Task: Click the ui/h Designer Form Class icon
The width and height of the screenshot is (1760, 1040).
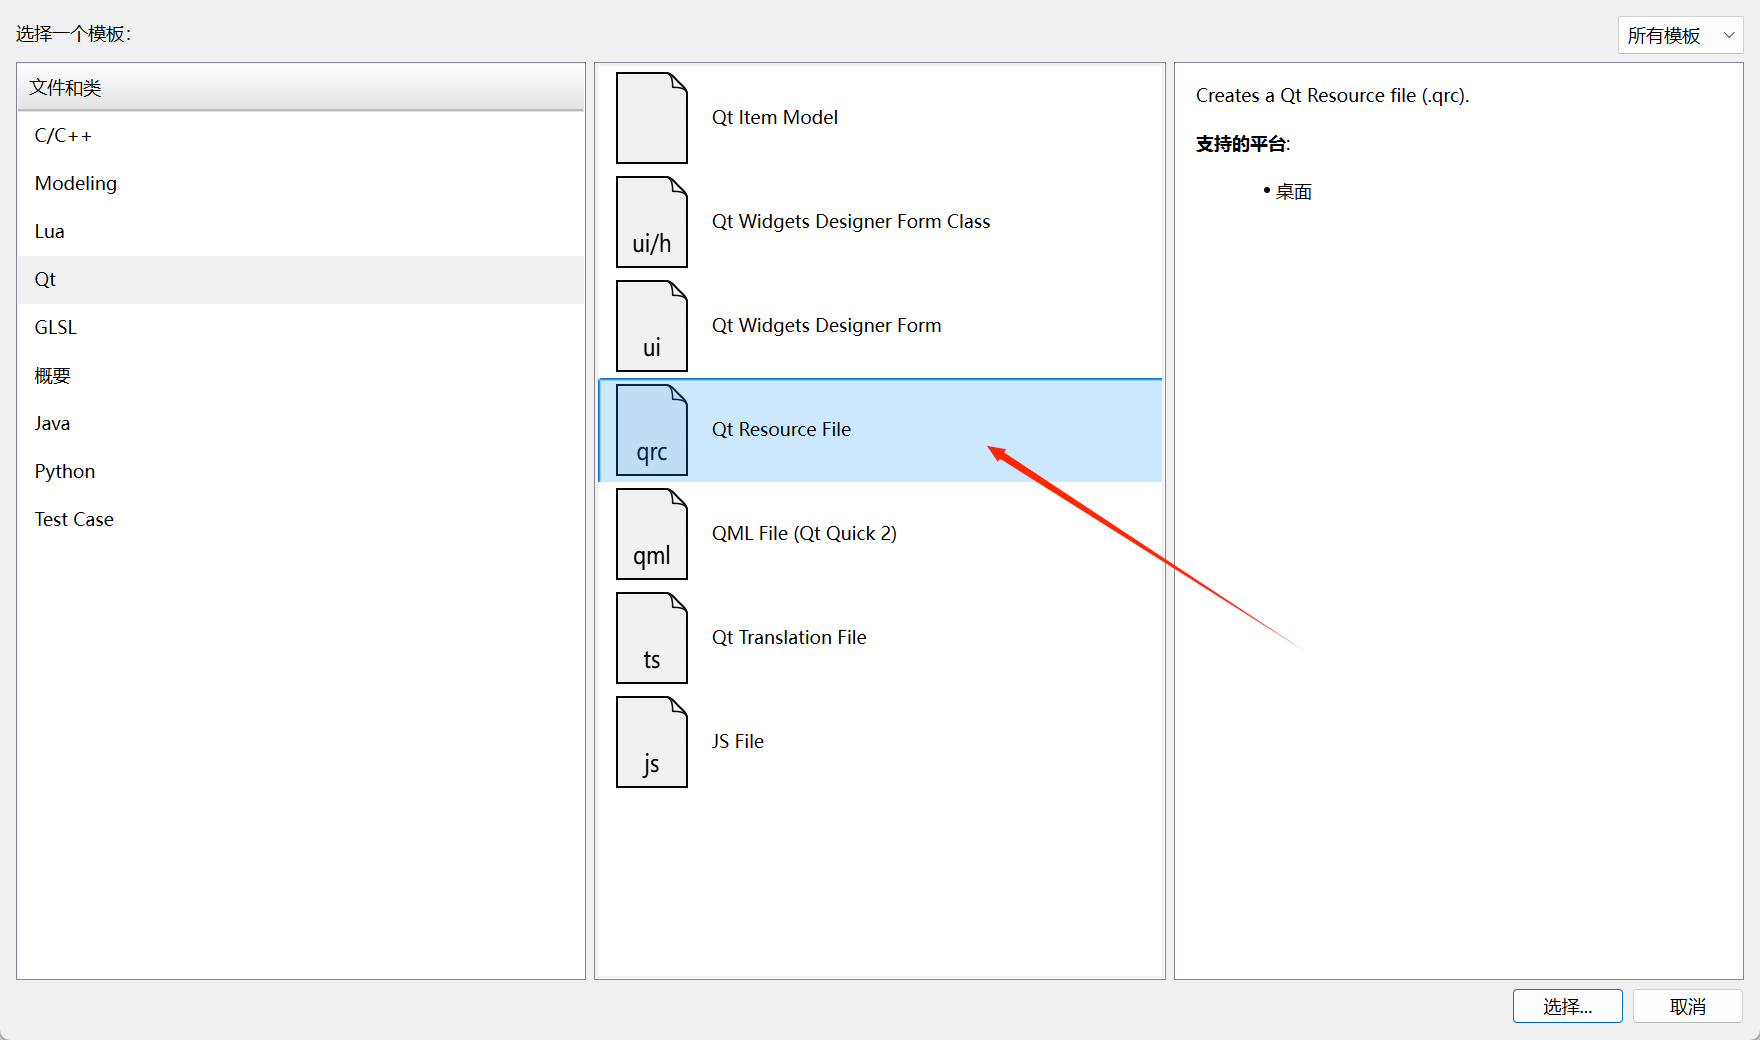Action: pyautogui.click(x=652, y=222)
